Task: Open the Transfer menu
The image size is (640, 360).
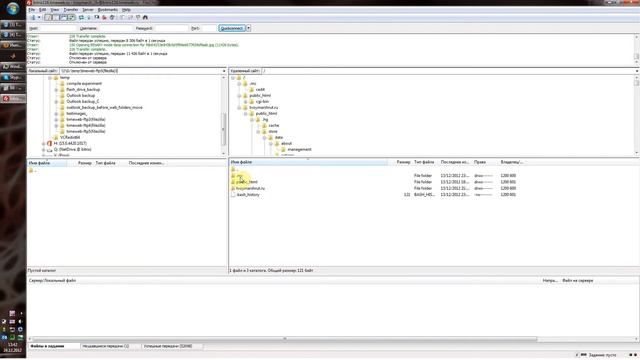Action: [x=71, y=9]
